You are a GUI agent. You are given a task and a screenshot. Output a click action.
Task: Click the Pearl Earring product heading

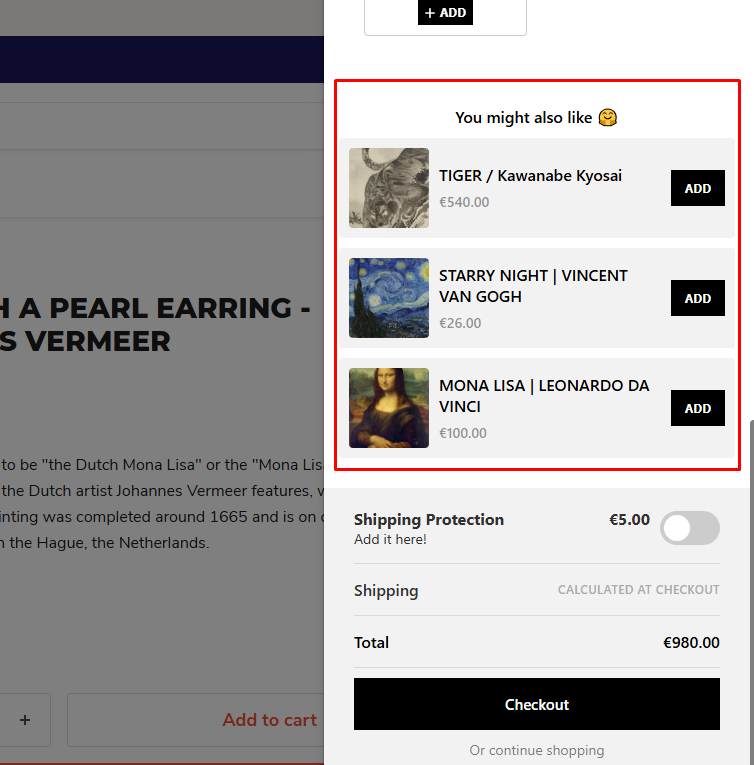(x=155, y=324)
